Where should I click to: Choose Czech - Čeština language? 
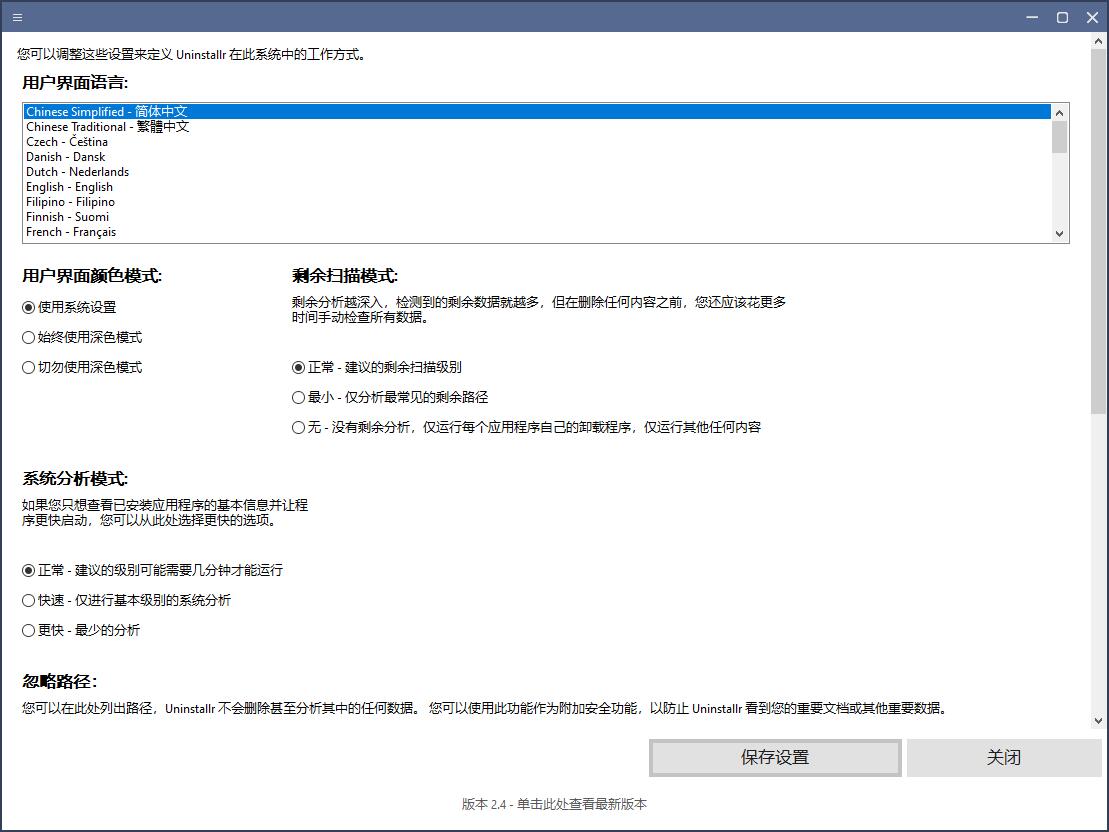(538, 141)
